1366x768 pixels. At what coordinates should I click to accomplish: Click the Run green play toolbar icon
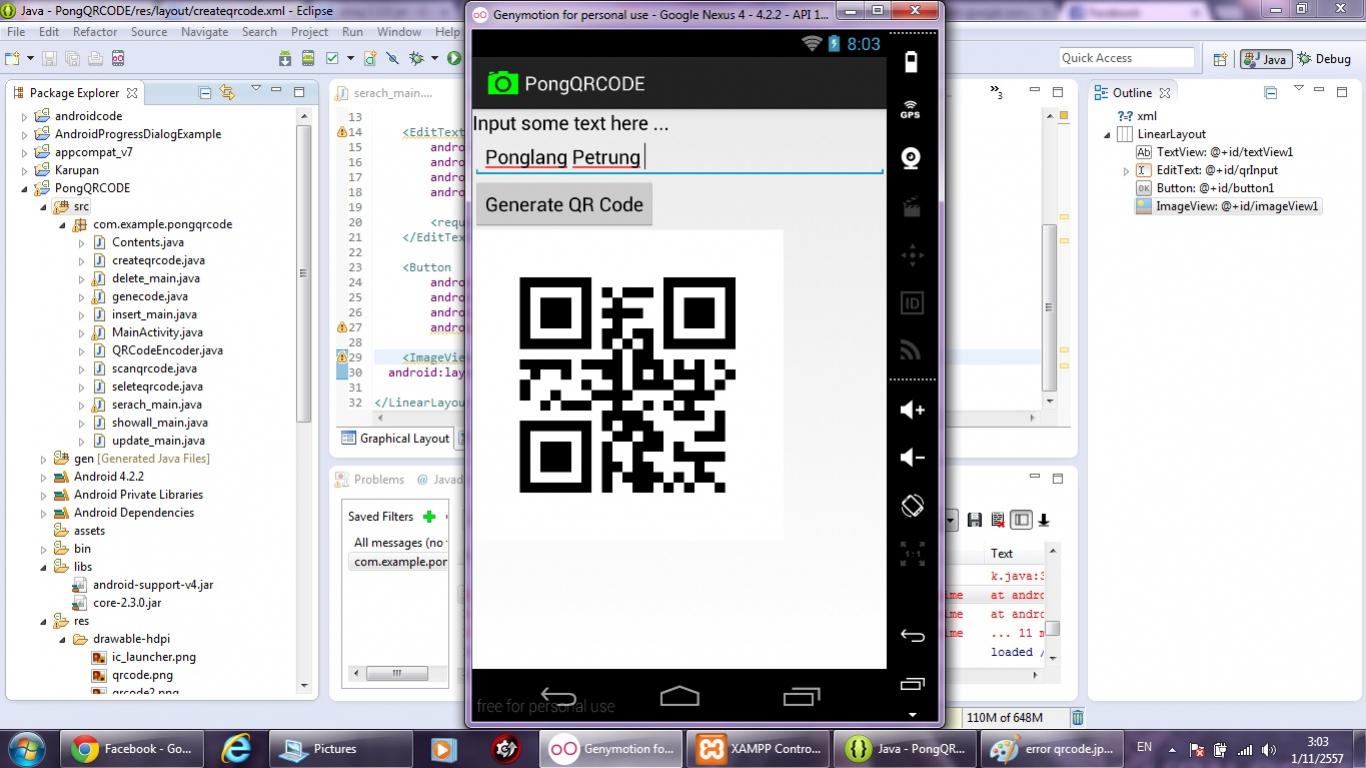tap(454, 59)
